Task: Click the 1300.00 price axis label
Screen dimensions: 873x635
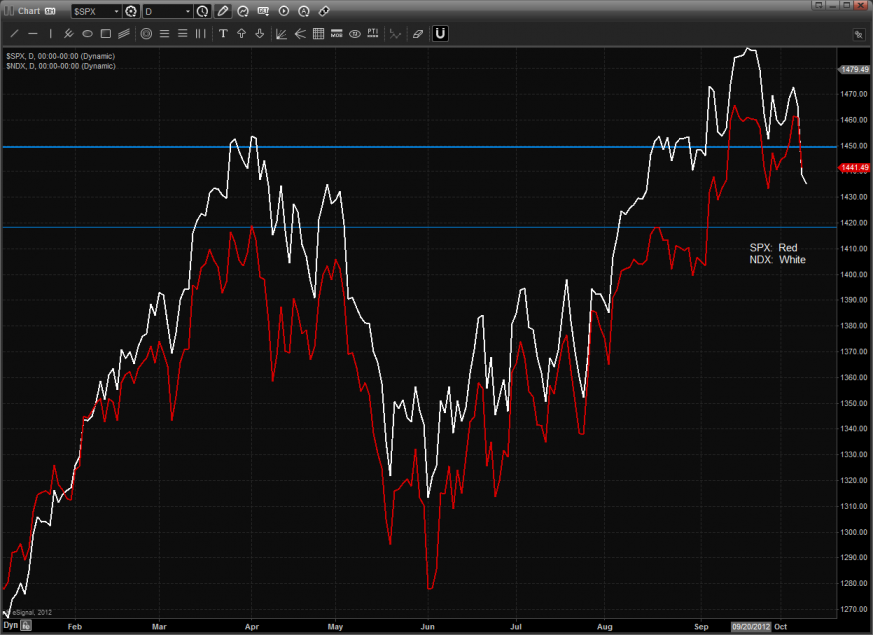Action: tap(854, 532)
